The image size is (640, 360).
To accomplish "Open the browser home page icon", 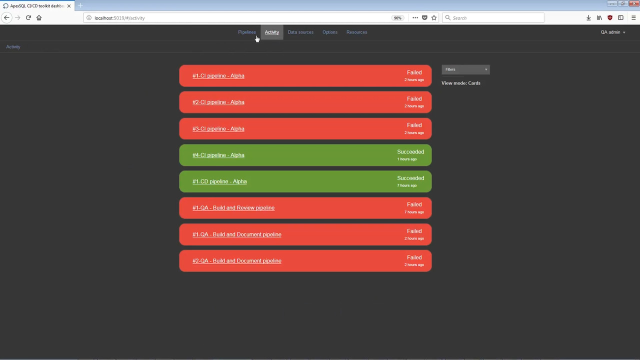I will click(x=39, y=18).
